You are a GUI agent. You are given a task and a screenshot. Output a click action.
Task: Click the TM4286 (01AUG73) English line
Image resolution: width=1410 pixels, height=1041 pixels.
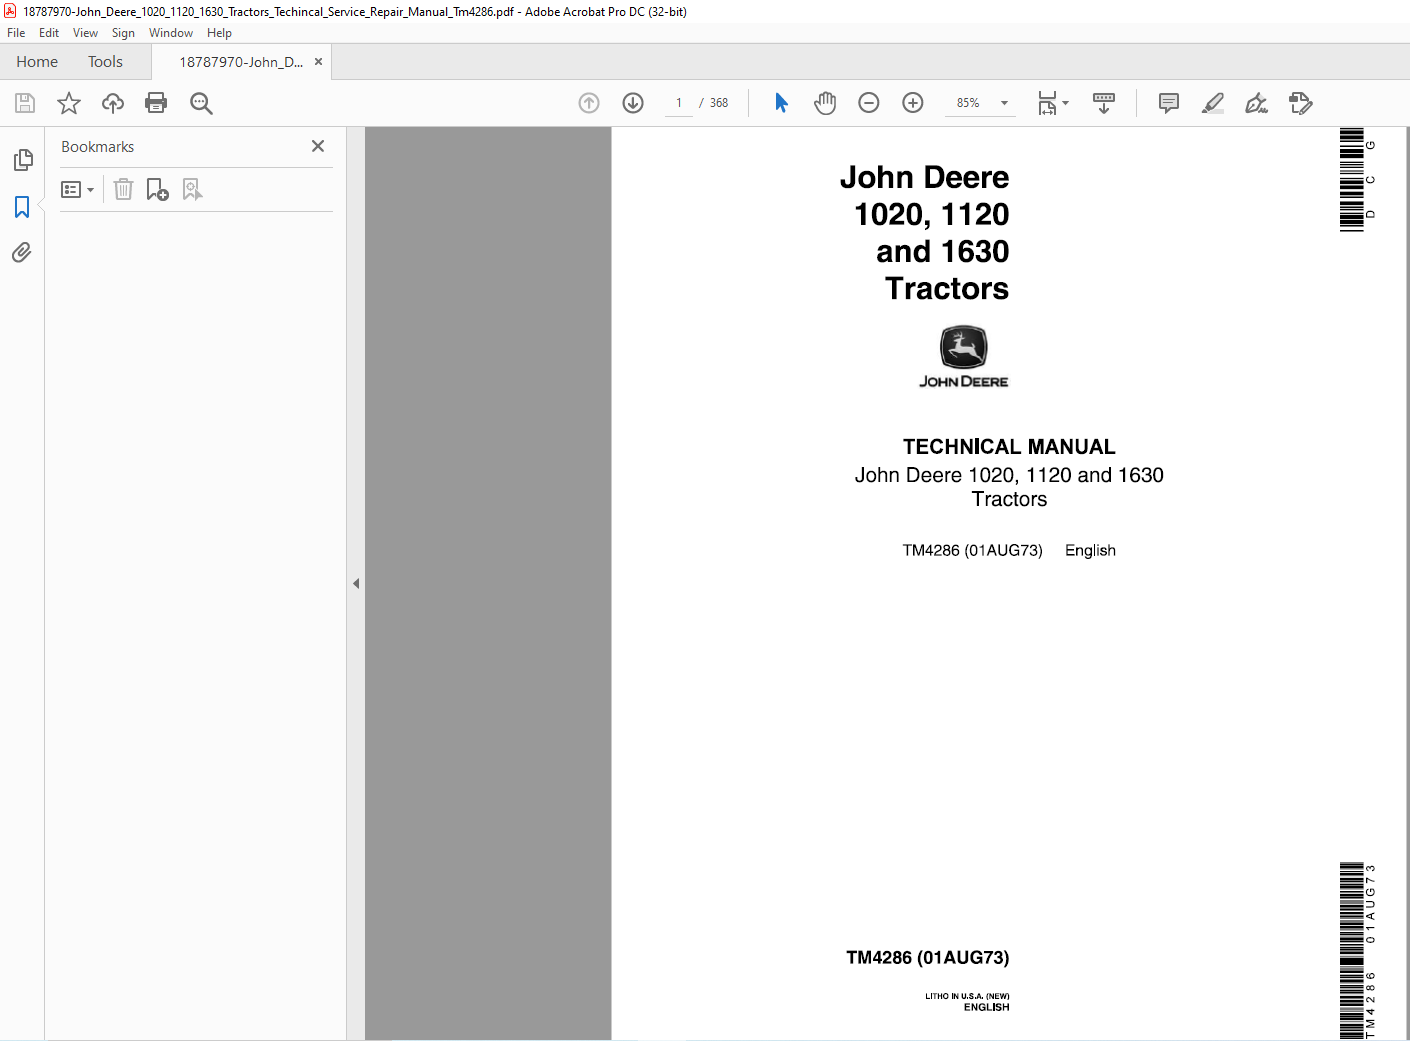(x=1009, y=551)
